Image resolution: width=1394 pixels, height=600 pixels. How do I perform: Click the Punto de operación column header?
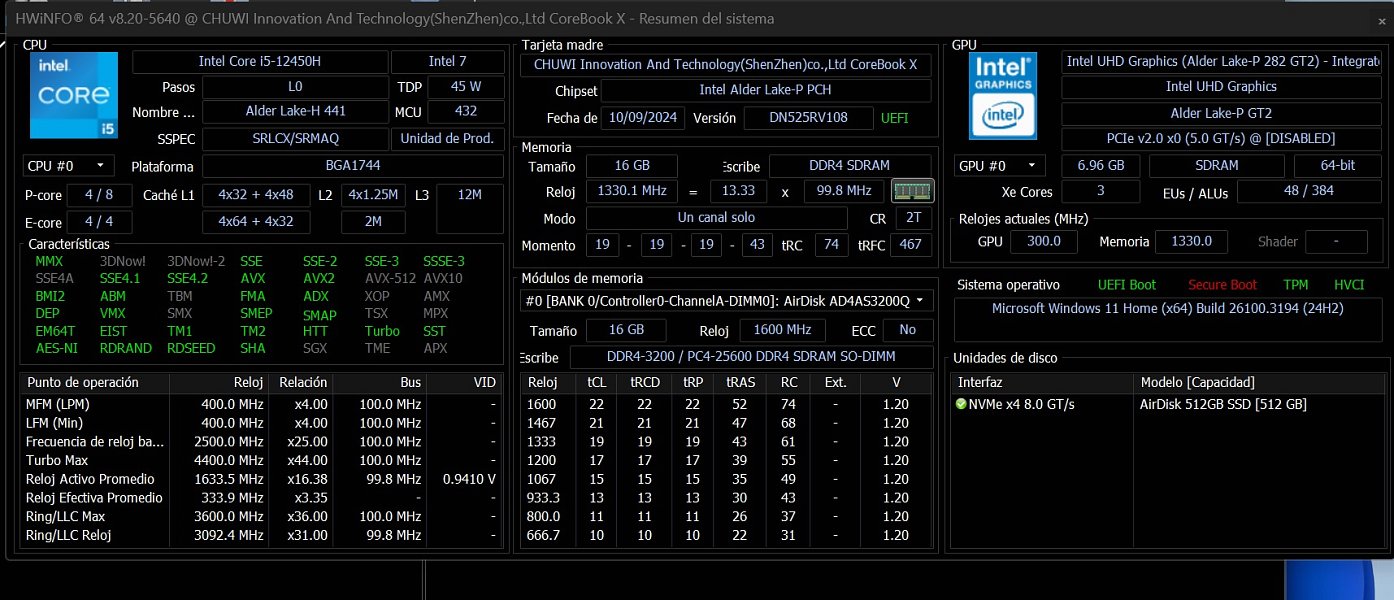(x=94, y=382)
